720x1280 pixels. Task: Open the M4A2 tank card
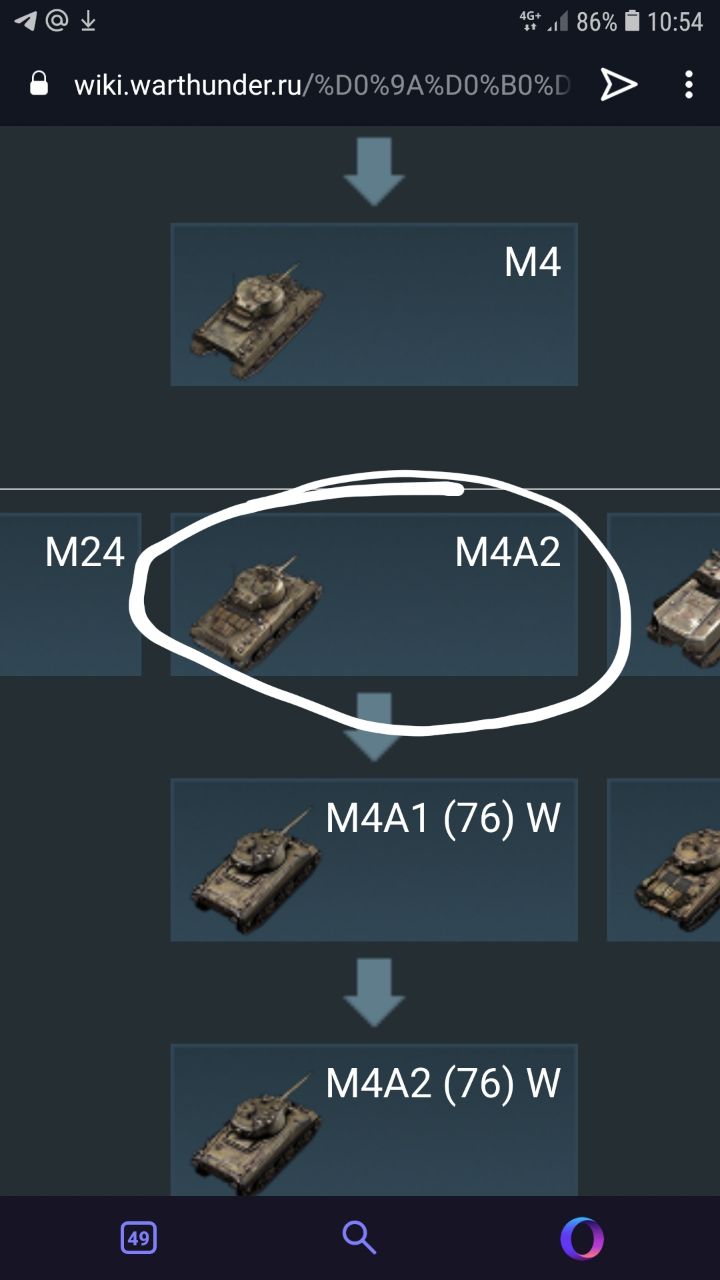[374, 594]
